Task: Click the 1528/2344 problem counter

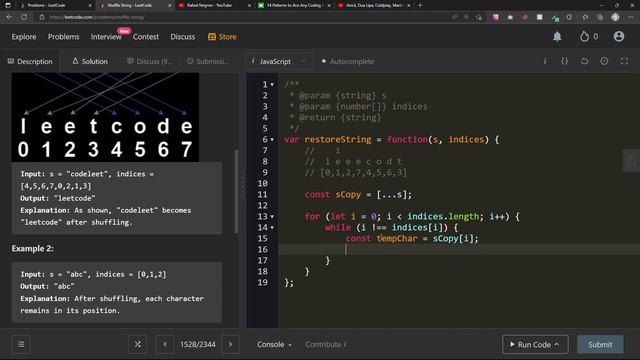Action: point(198,344)
